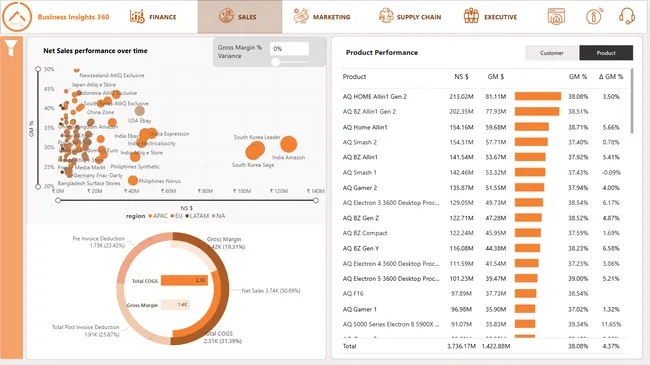Select the AQ BZ Gen Z row
The height and width of the screenshot is (365, 650).
484,218
